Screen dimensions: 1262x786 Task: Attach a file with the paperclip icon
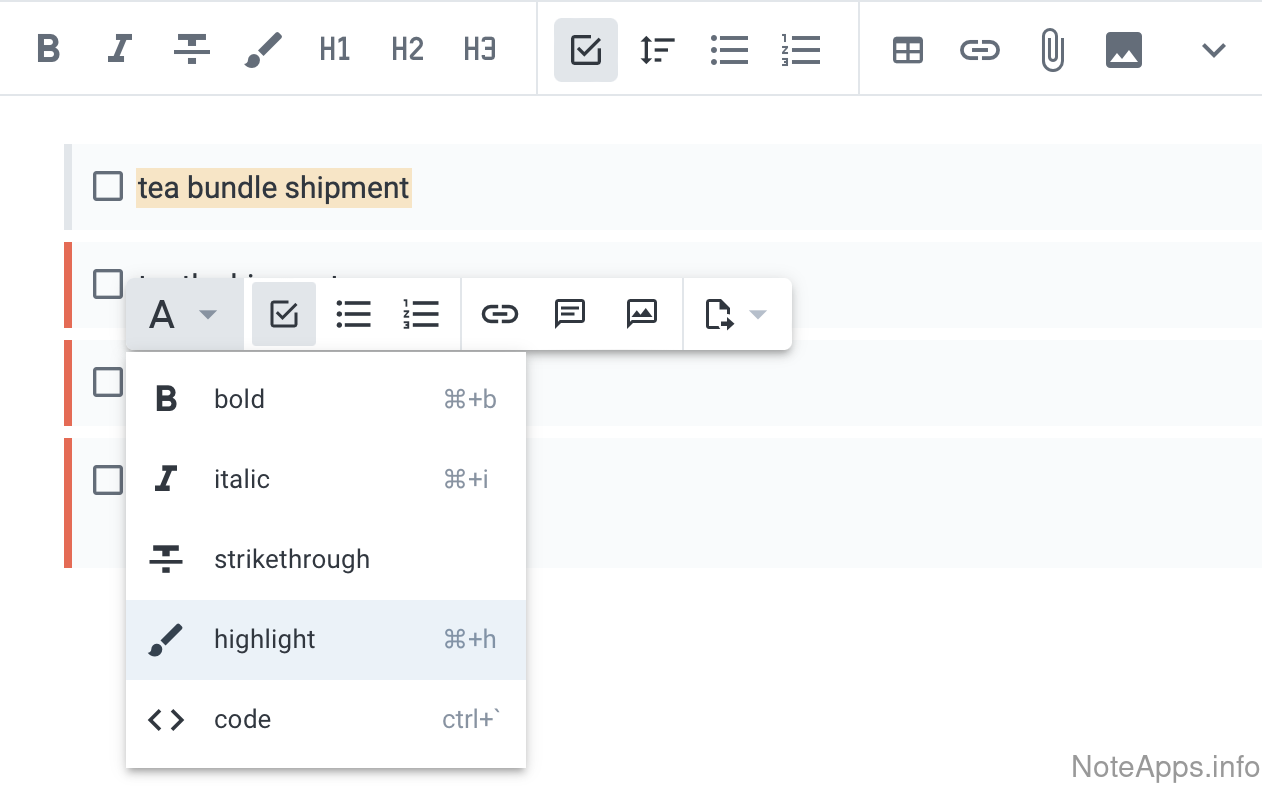pyautogui.click(x=1051, y=49)
